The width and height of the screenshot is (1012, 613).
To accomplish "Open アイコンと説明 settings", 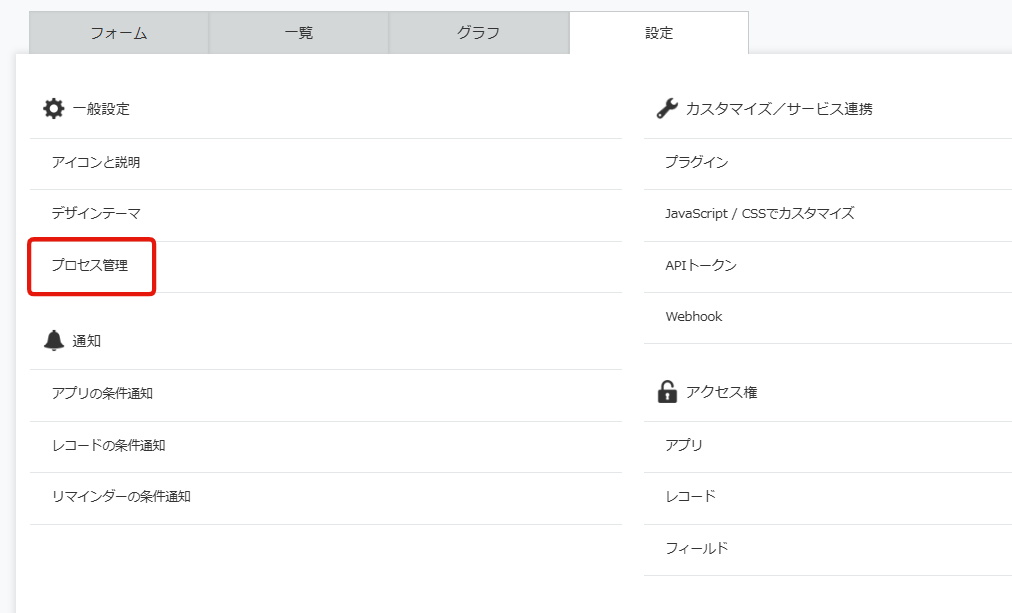I will (x=96, y=162).
